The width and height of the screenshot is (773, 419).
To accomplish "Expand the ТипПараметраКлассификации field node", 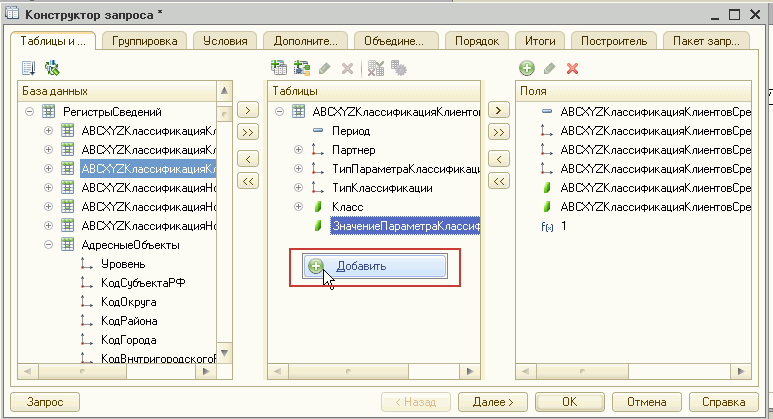I will click(x=298, y=169).
